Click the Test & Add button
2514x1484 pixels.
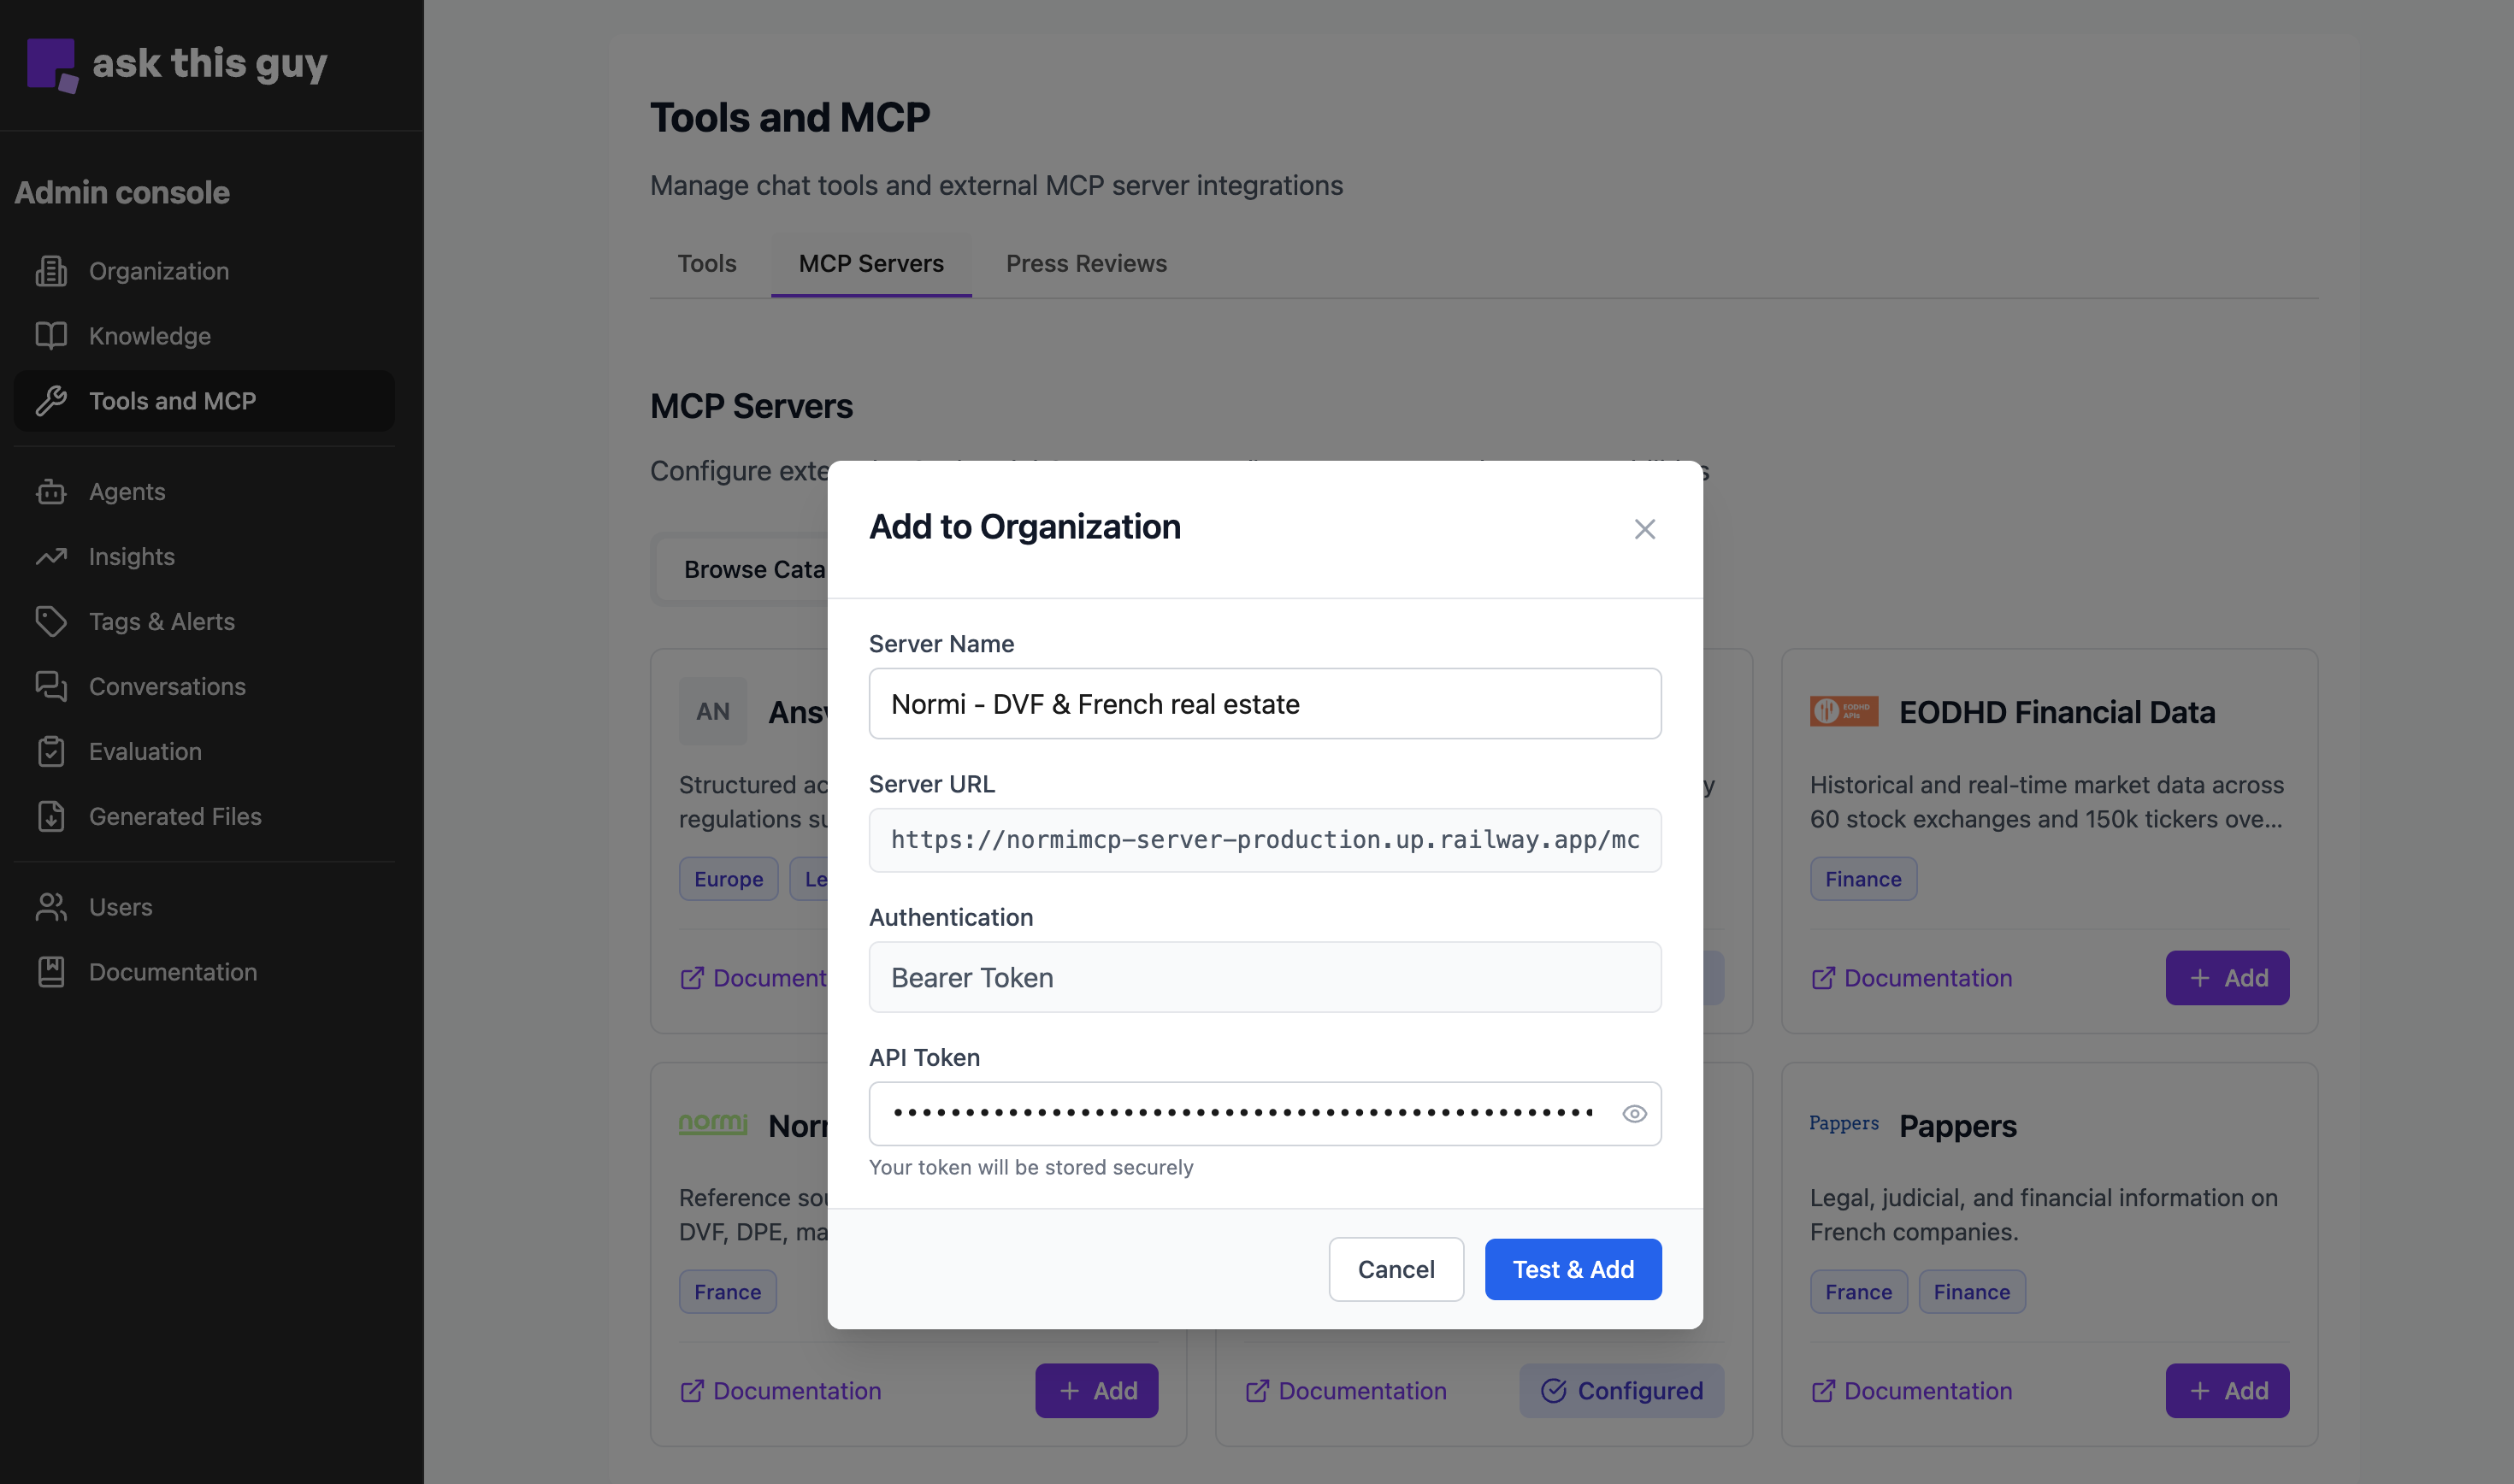click(1572, 1269)
